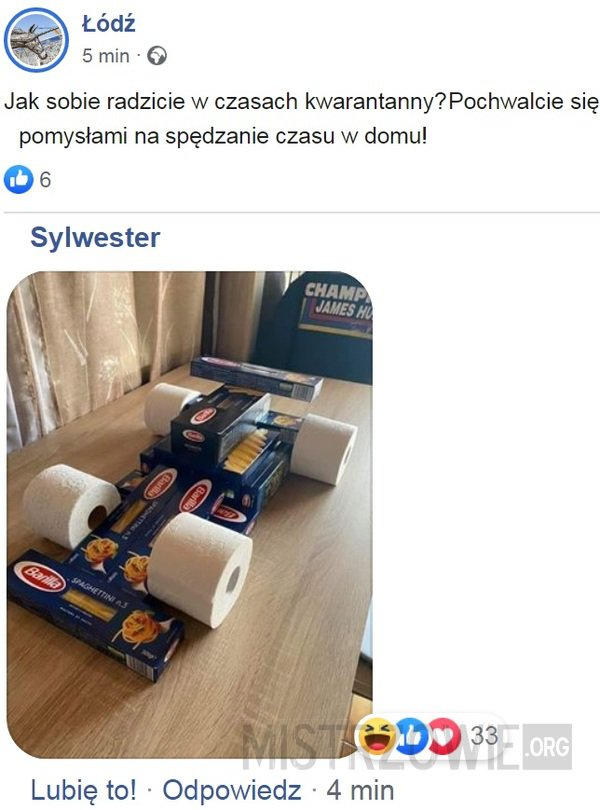Click the Łódź page name
The image size is (600, 810).
click(x=109, y=24)
